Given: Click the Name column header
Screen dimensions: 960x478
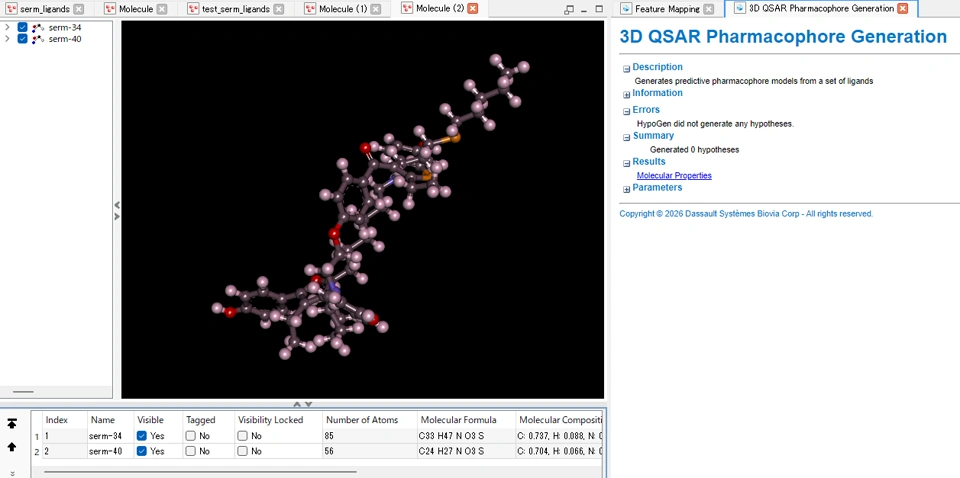Looking at the screenshot, I should coord(110,420).
